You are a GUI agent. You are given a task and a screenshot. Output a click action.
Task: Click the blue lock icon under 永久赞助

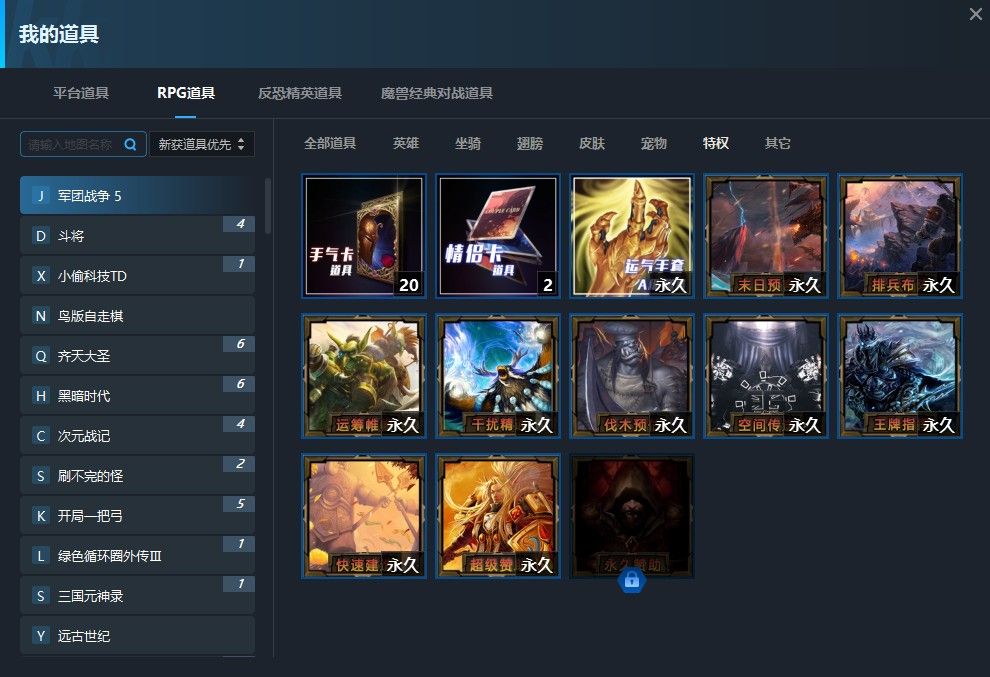tap(631, 580)
